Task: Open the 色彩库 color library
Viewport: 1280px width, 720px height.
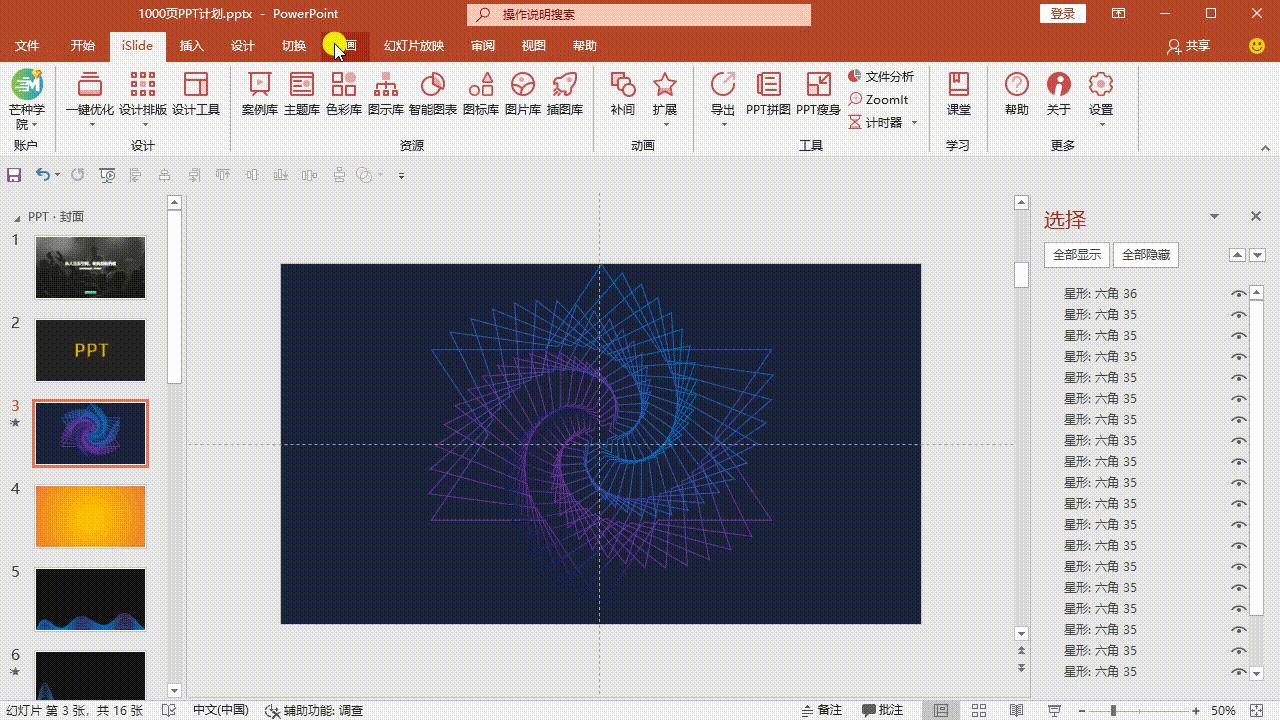Action: [344, 94]
